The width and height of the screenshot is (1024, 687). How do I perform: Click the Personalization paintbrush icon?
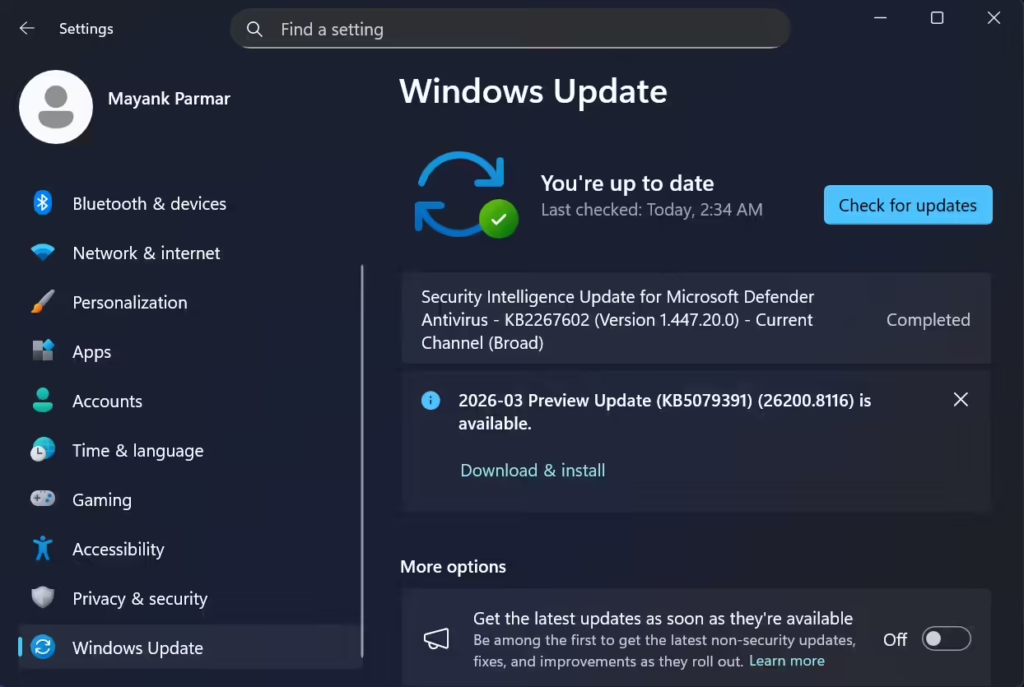42,302
